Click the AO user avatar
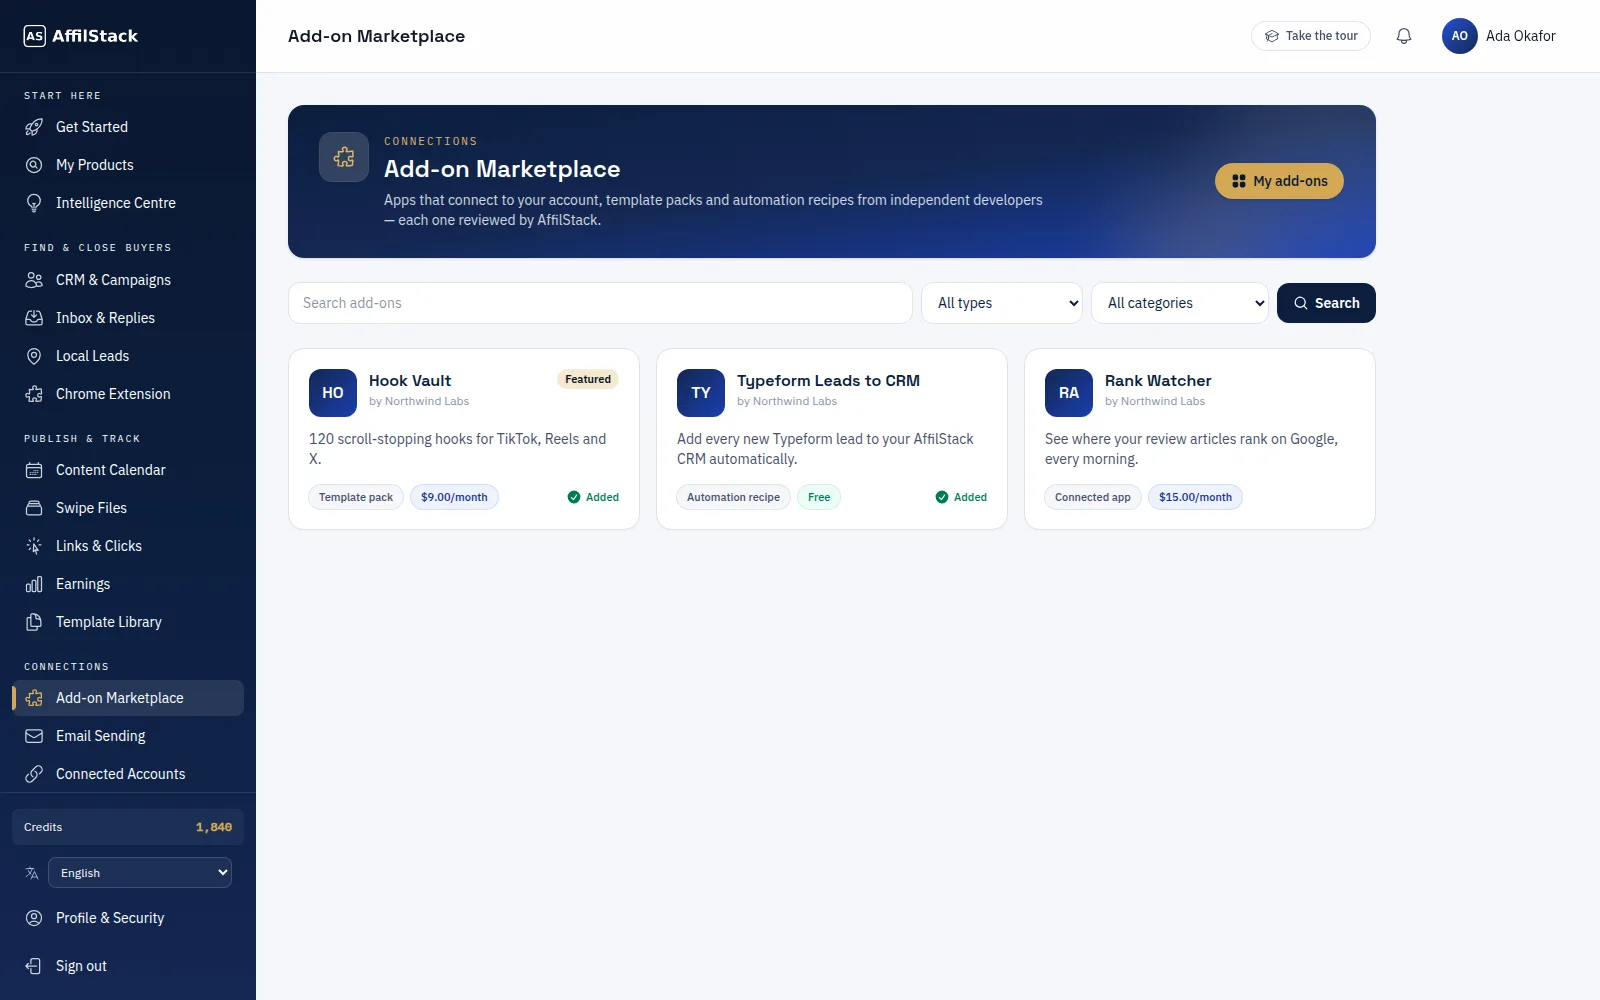The image size is (1600, 1000). (x=1460, y=36)
